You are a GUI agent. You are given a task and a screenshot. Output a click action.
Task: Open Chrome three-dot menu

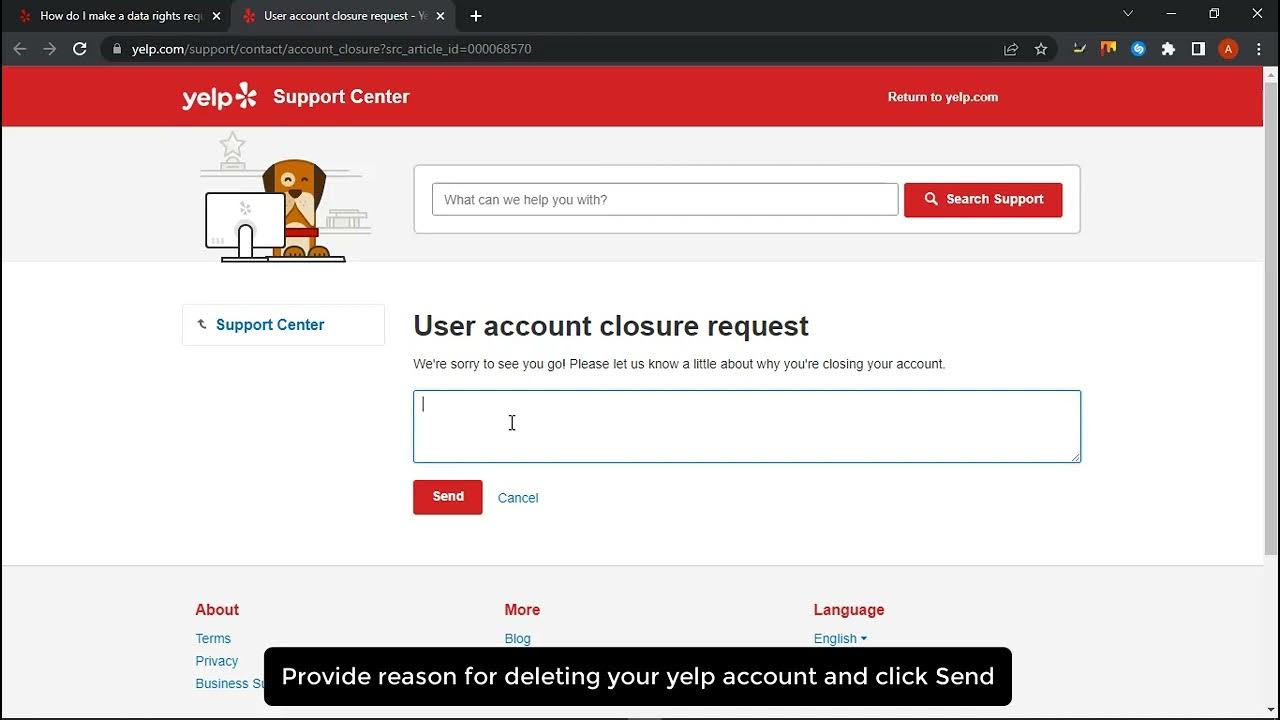1259,49
